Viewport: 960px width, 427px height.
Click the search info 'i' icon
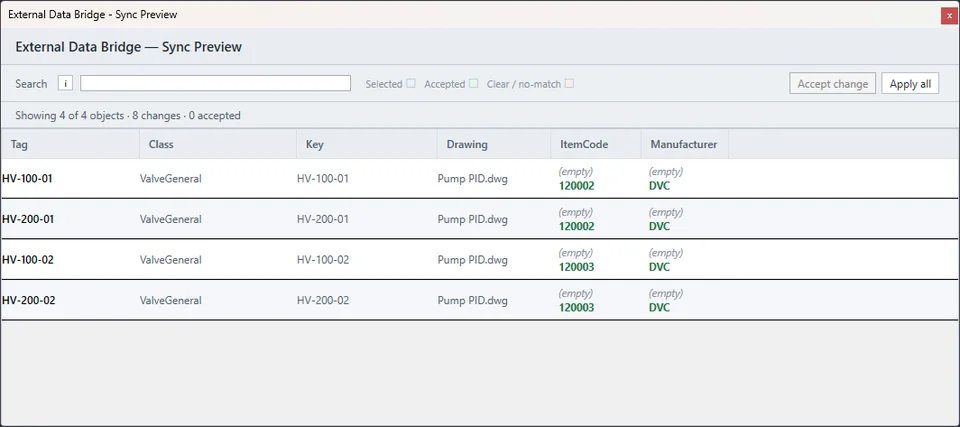coord(66,83)
